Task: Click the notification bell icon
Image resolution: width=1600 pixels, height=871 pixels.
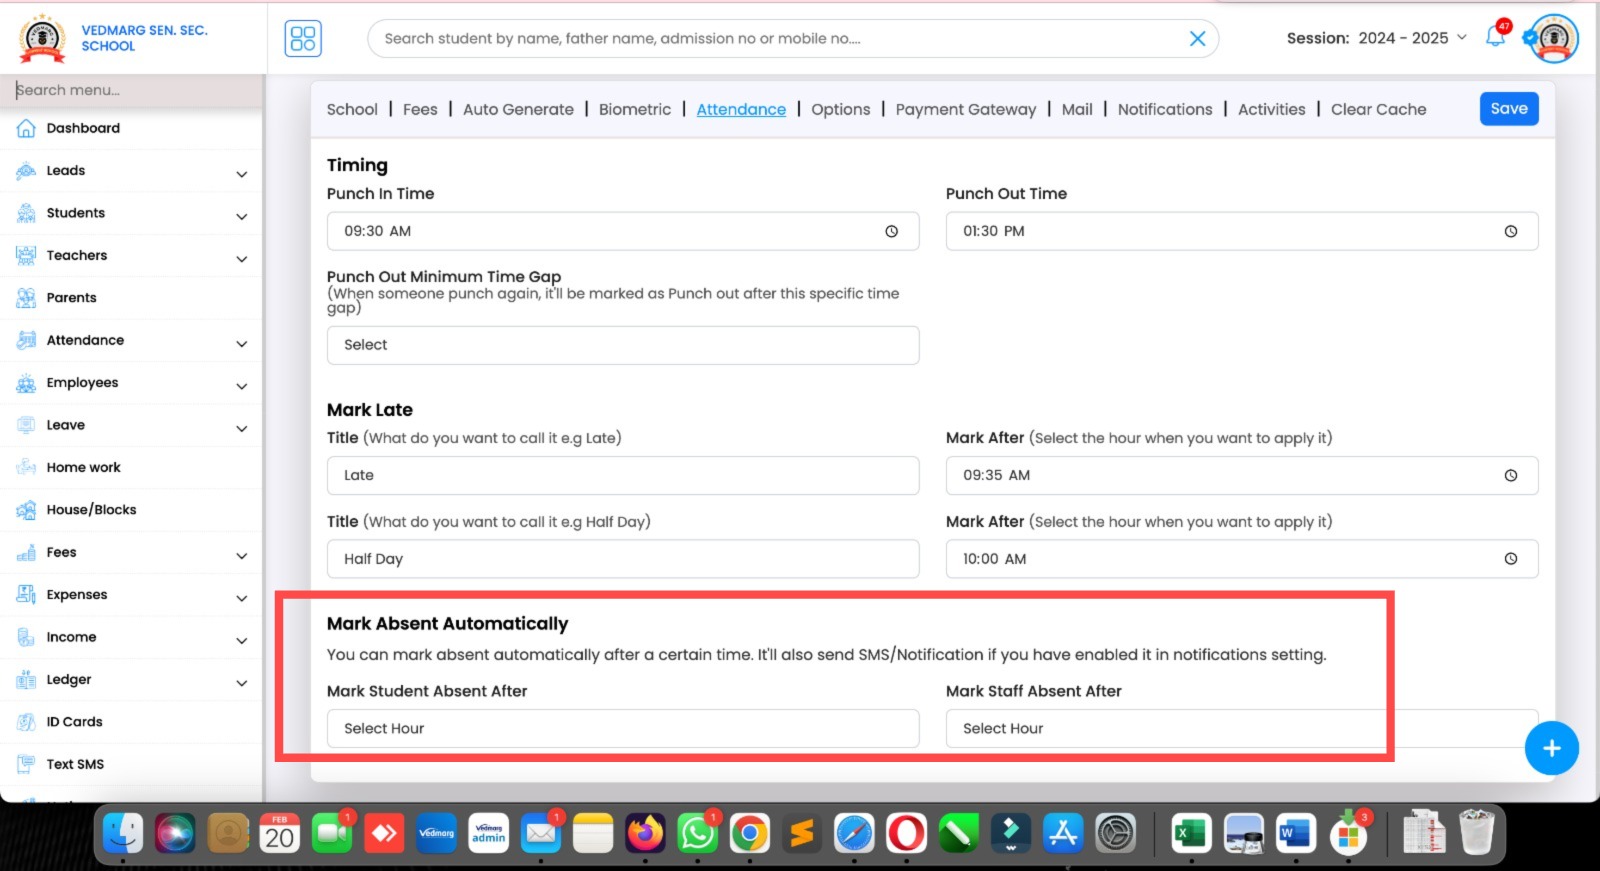Action: click(1495, 38)
